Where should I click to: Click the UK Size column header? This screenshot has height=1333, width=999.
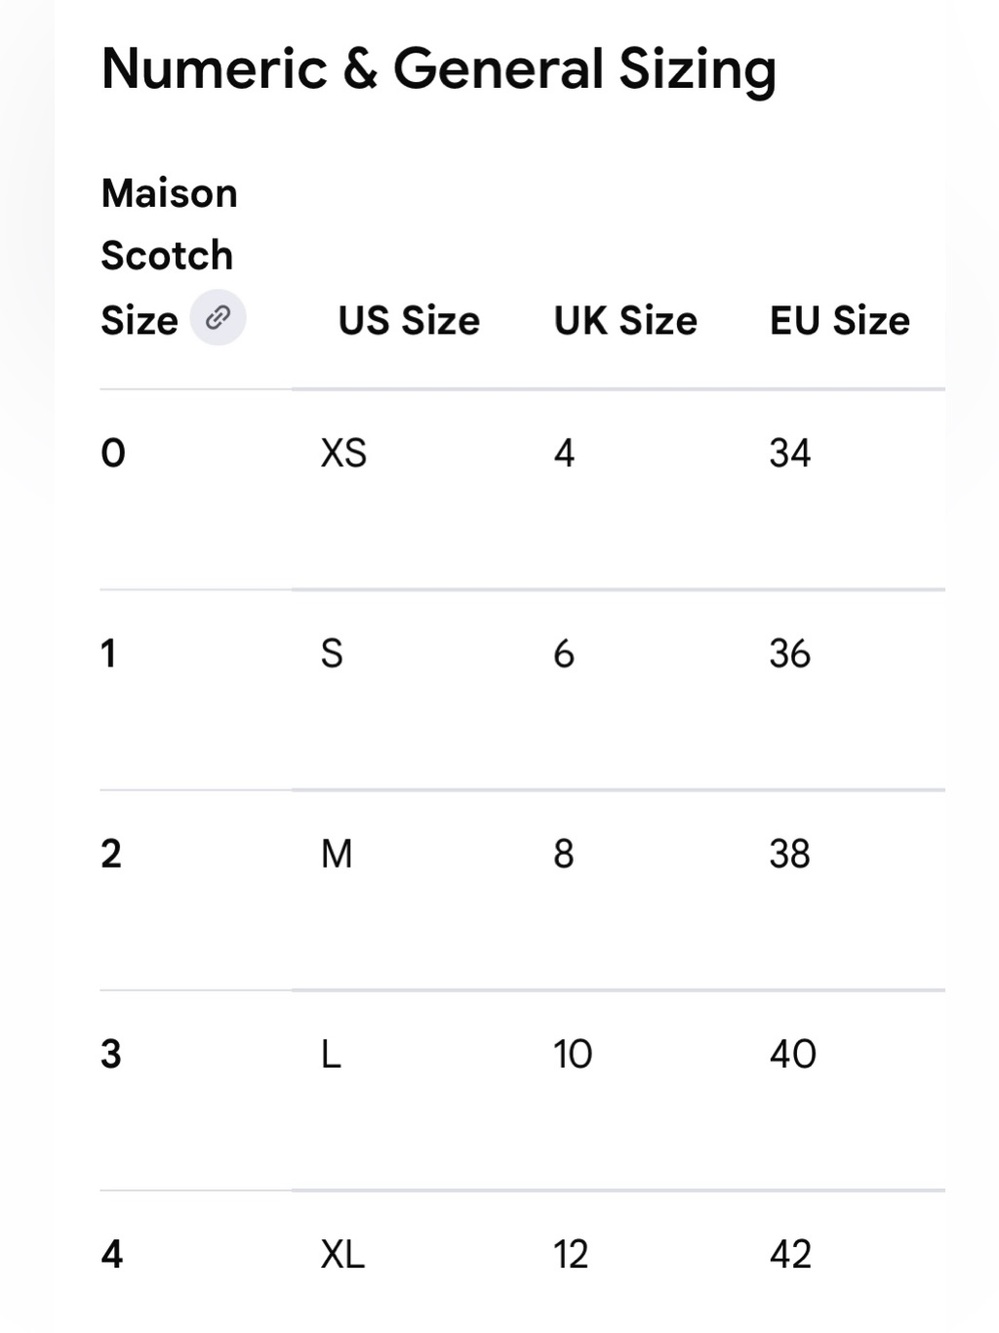(x=626, y=321)
